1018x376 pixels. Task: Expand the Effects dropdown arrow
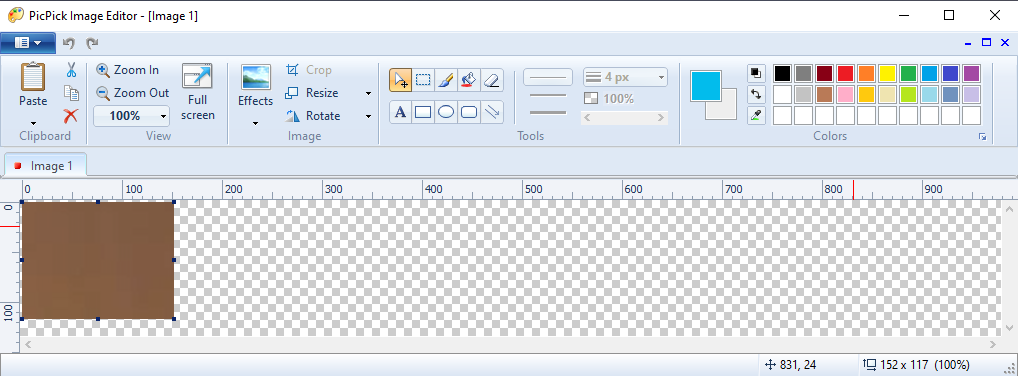pyautogui.click(x=256, y=123)
